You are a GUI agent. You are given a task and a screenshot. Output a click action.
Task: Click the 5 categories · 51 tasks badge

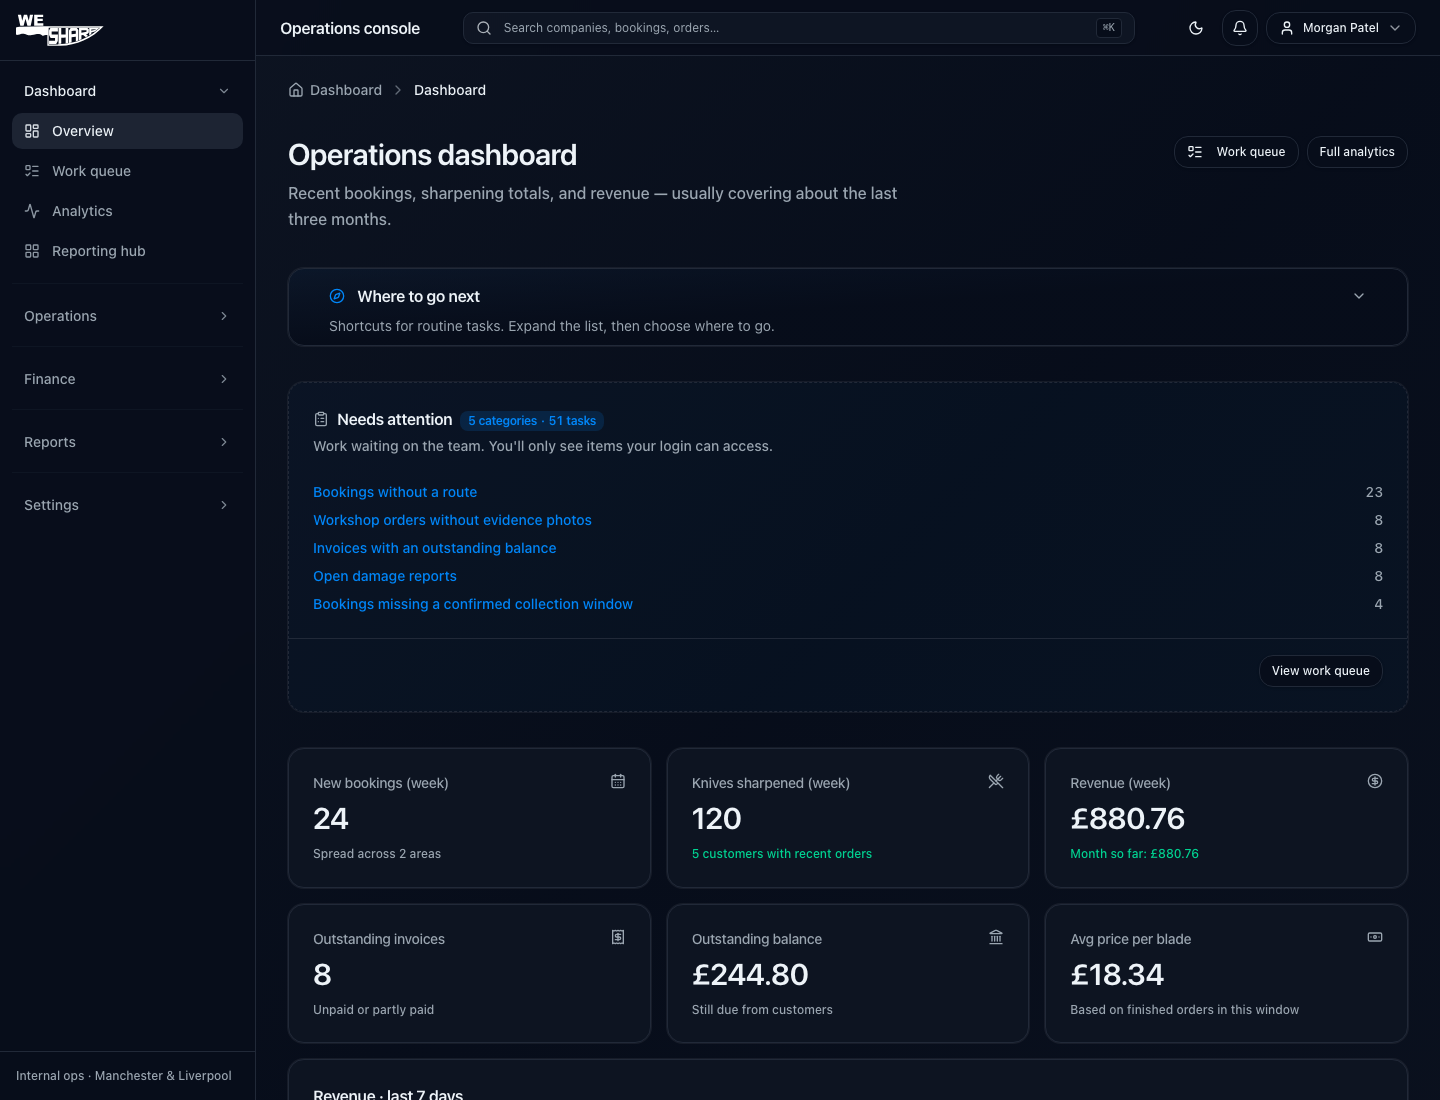(x=532, y=421)
